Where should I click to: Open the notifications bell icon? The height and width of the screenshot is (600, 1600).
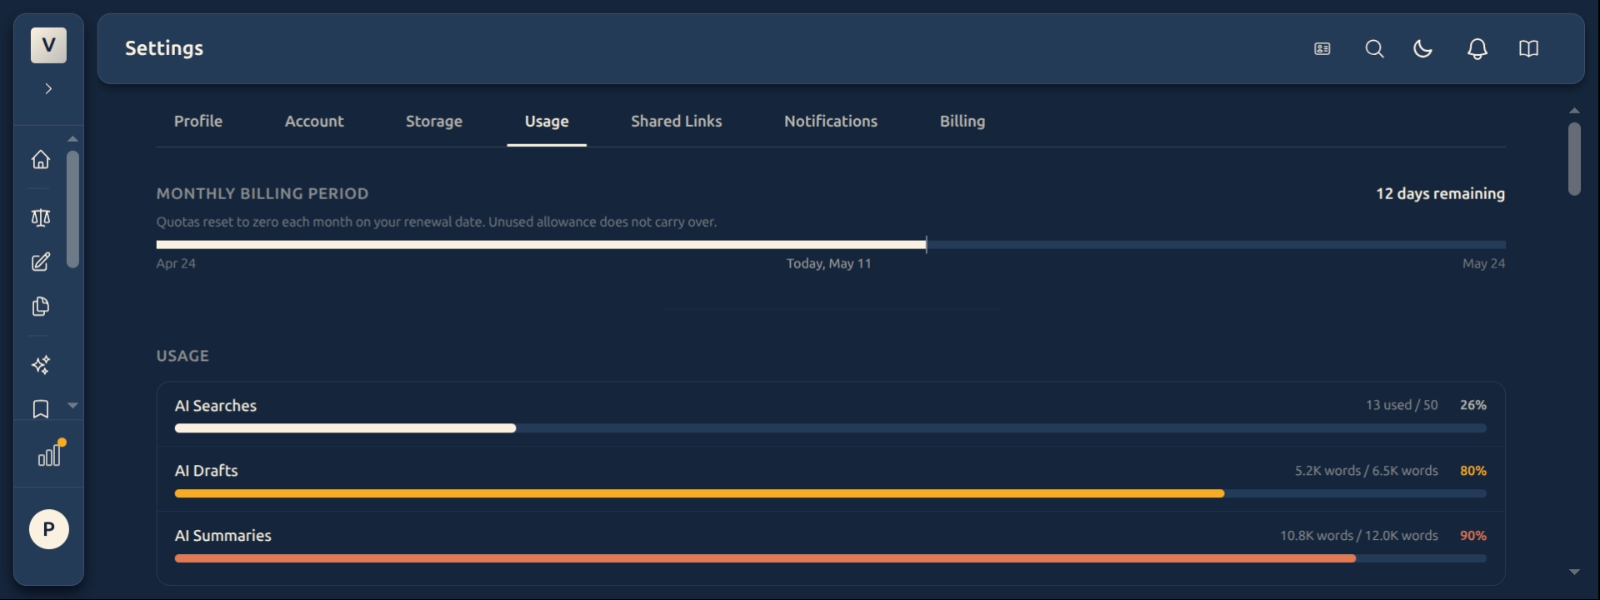pyautogui.click(x=1477, y=48)
